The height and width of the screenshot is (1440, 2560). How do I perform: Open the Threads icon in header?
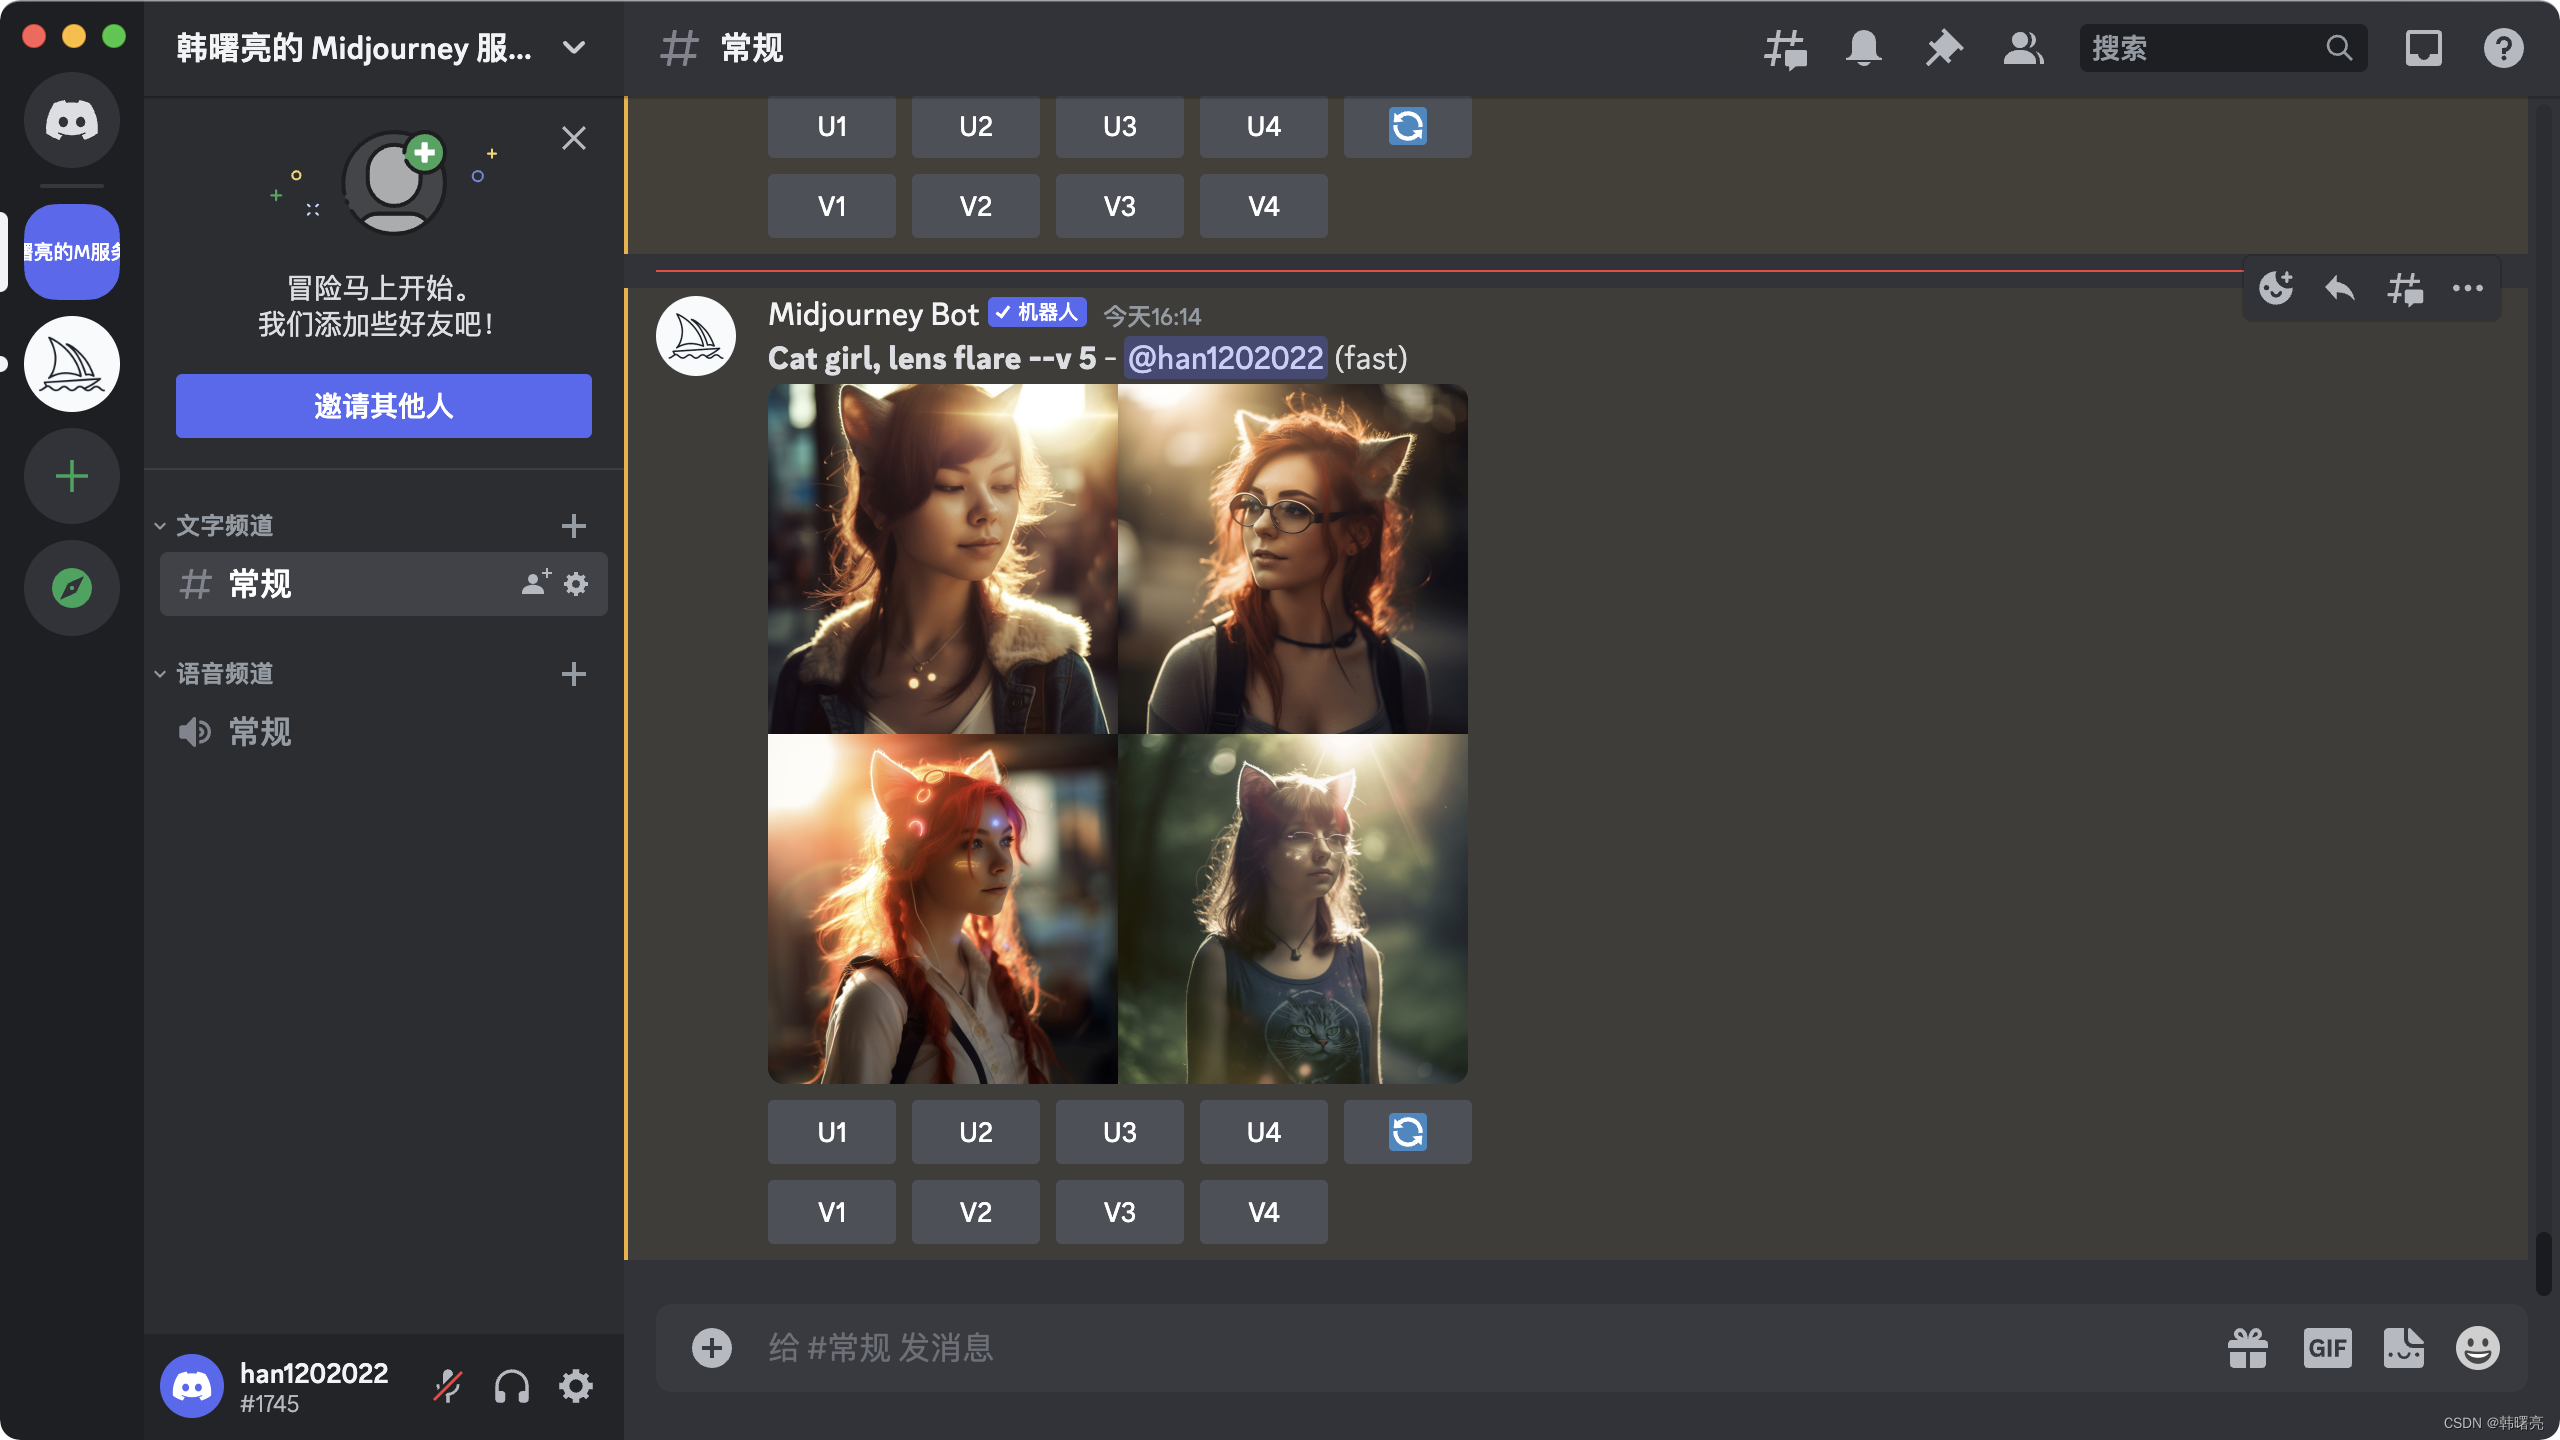click(x=1785, y=48)
